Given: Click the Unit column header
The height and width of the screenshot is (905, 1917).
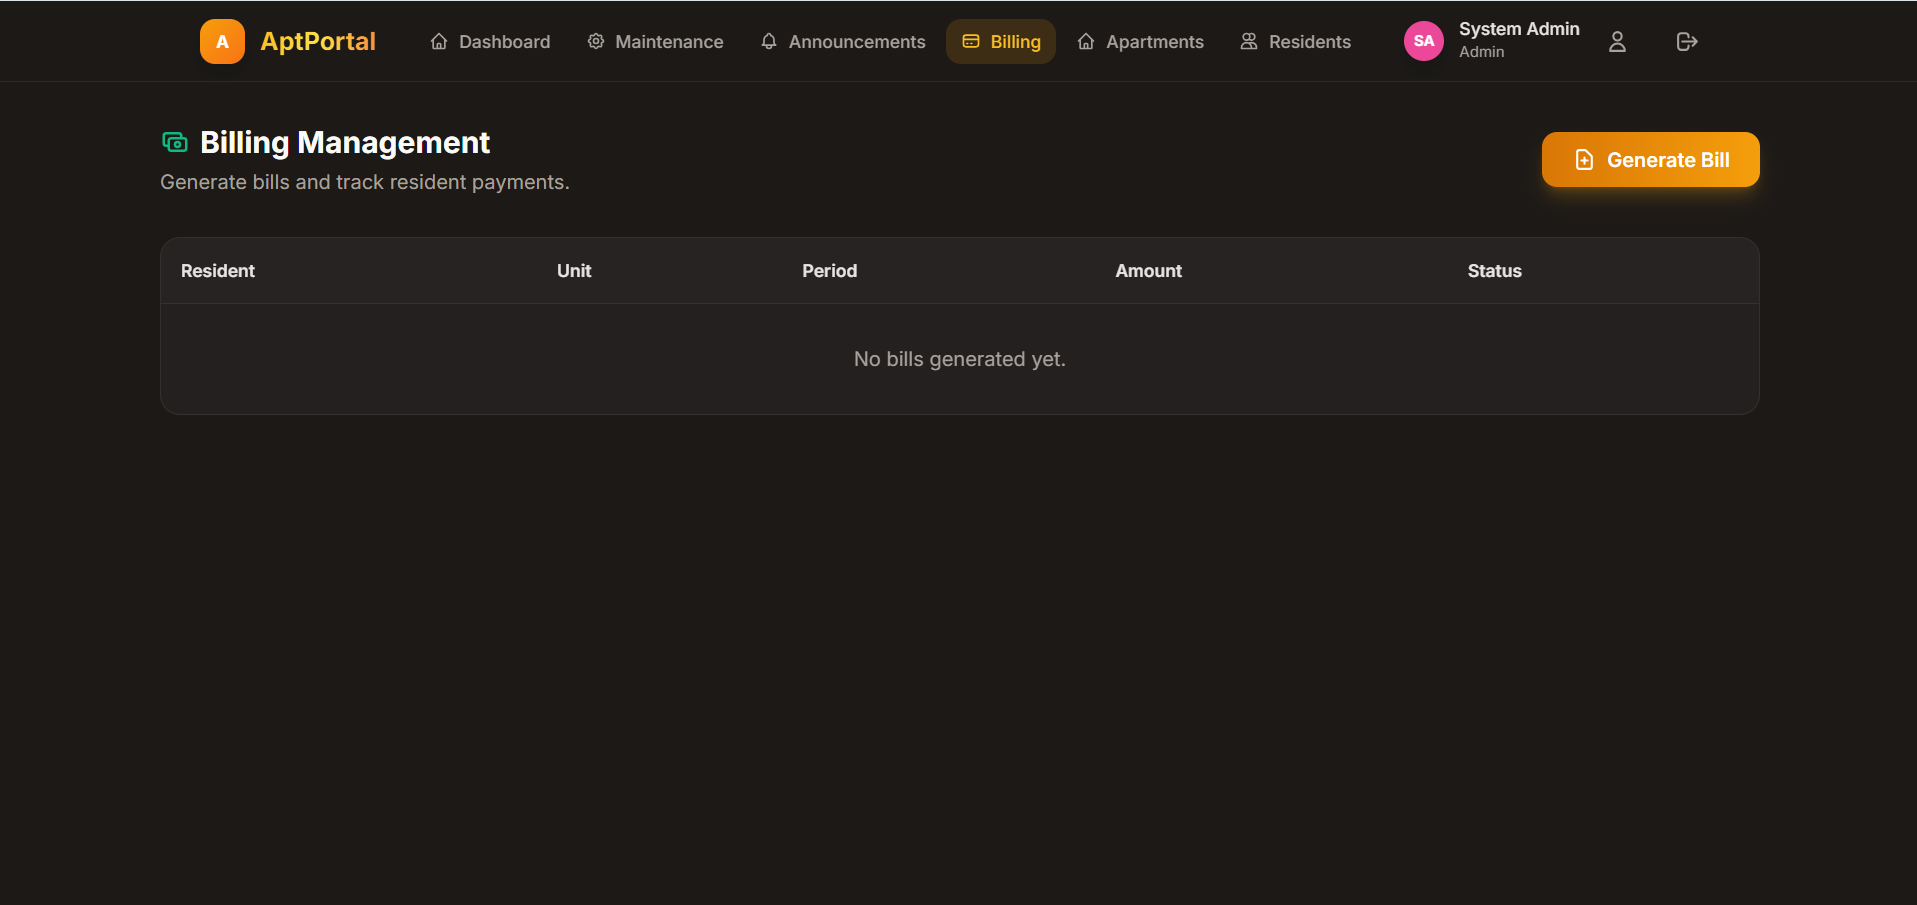Looking at the screenshot, I should tap(574, 271).
